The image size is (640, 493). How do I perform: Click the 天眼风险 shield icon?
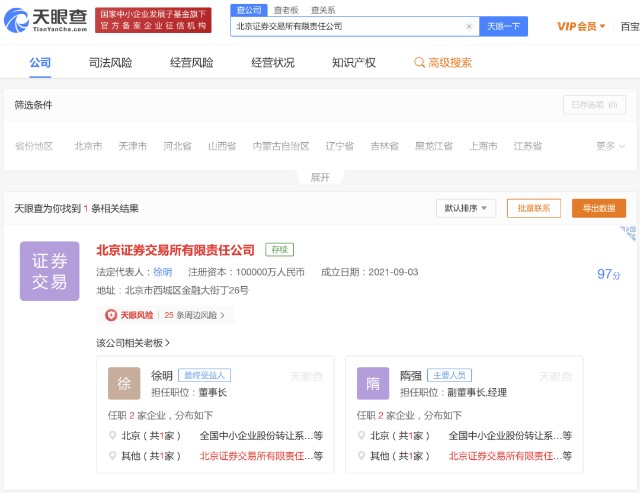tap(112, 315)
